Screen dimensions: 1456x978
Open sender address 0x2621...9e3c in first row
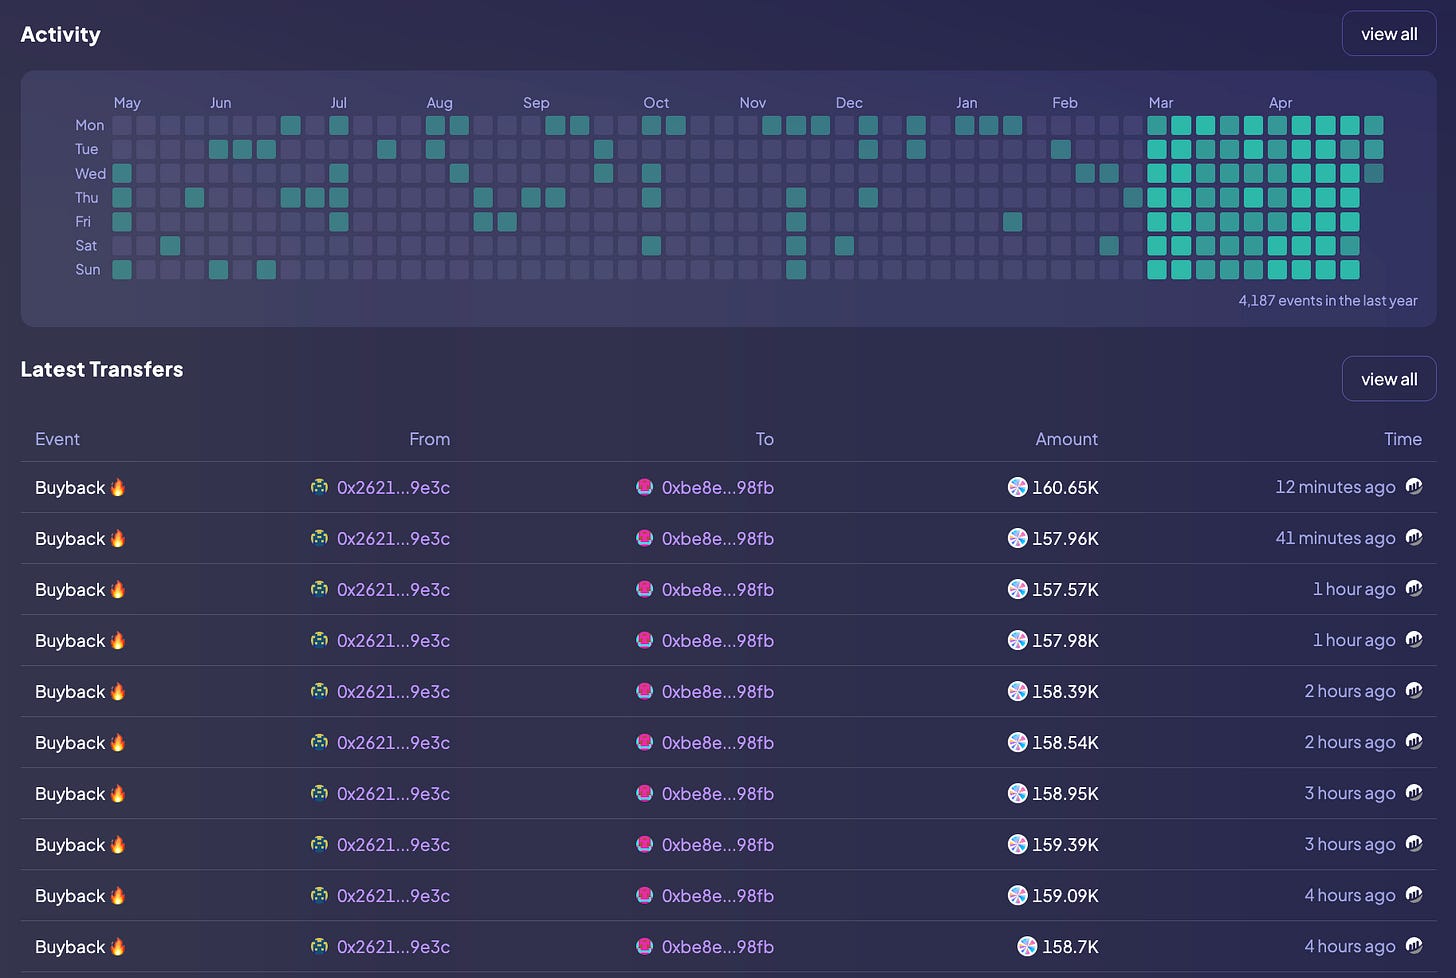pyautogui.click(x=393, y=487)
